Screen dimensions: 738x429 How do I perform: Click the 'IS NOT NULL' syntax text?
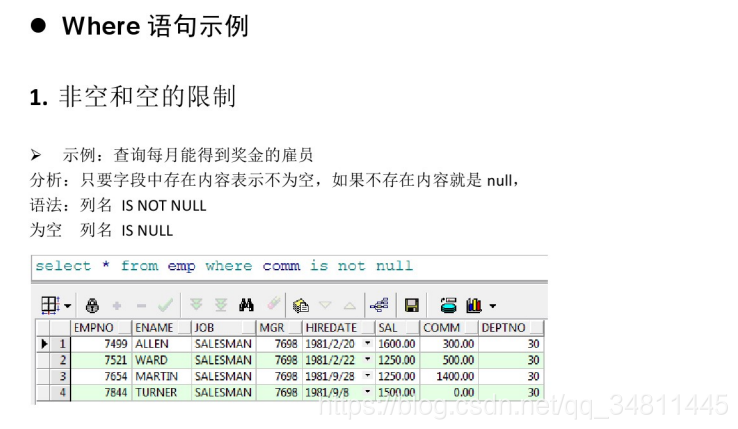[164, 206]
